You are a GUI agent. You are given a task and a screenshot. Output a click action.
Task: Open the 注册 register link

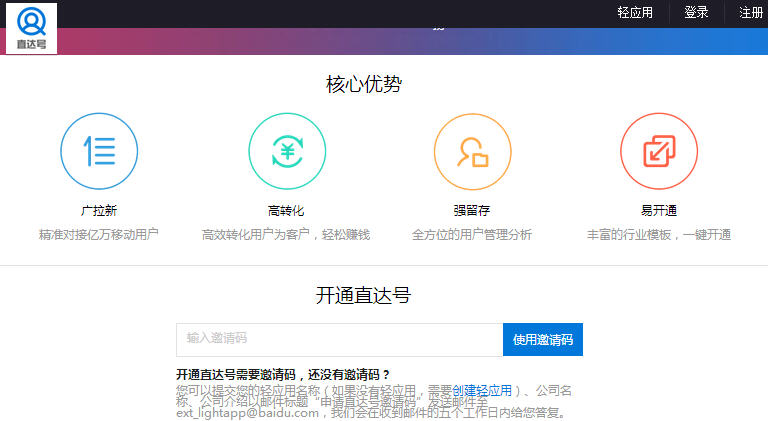point(751,12)
